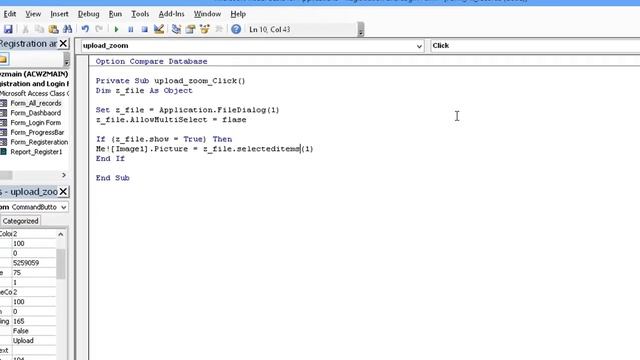Toggle Design Mode icon

coord(159,29)
